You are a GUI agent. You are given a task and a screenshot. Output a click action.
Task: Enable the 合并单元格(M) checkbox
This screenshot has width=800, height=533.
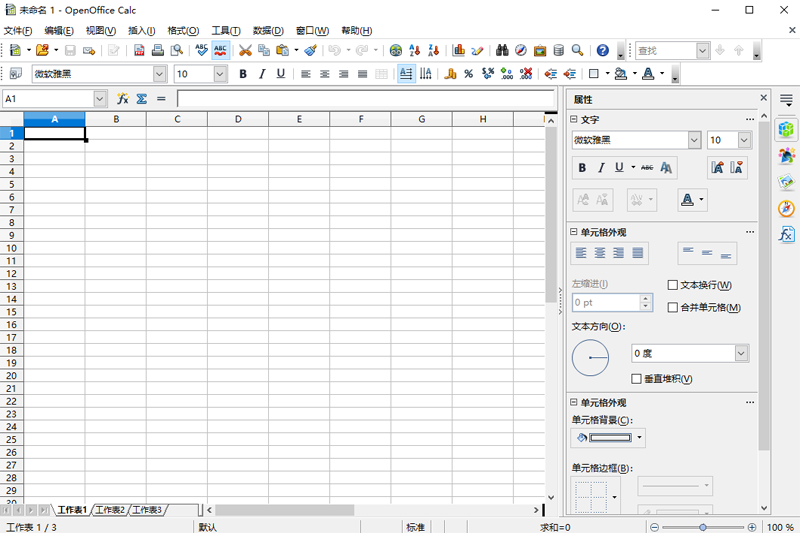673,307
